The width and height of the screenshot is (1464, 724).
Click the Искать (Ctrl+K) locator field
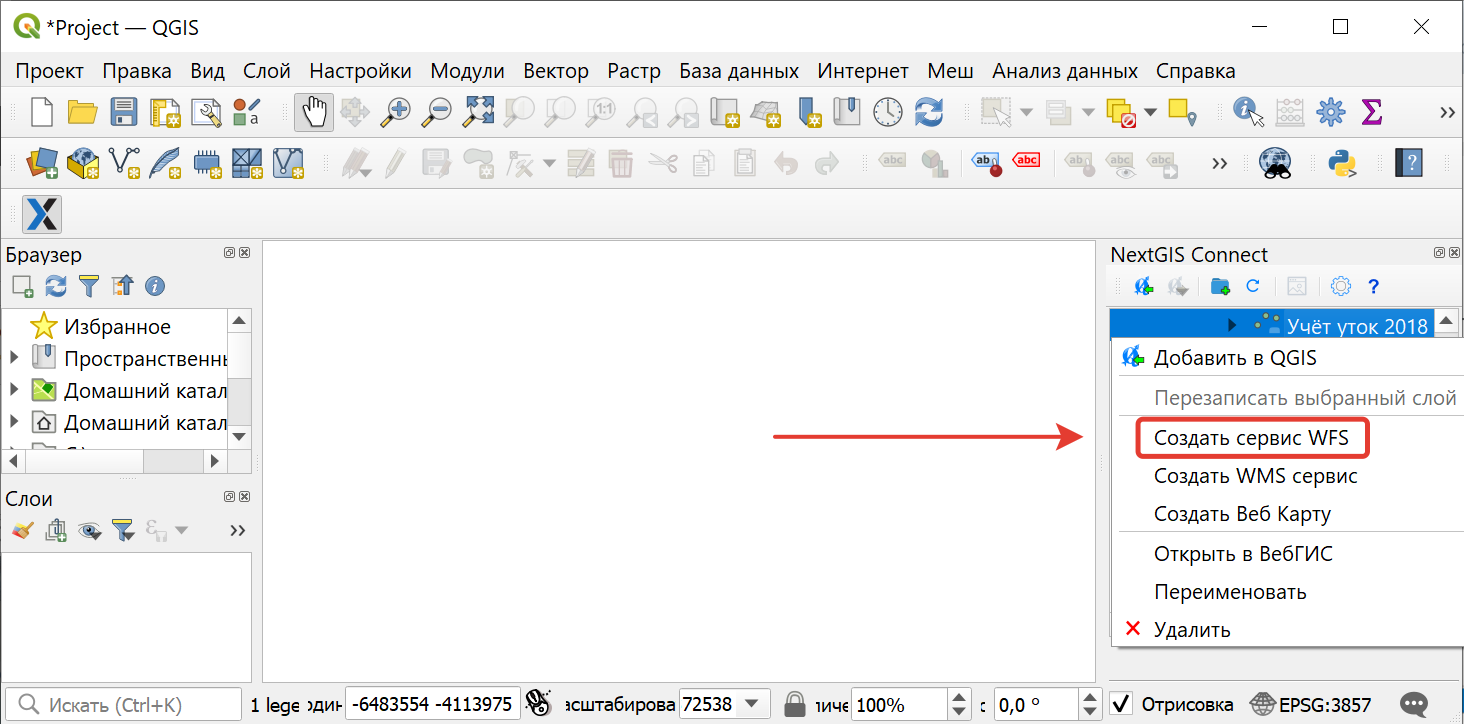[123, 704]
